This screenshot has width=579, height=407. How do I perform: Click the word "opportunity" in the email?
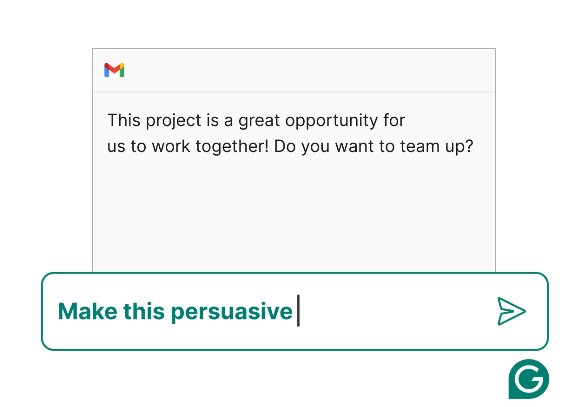point(331,121)
